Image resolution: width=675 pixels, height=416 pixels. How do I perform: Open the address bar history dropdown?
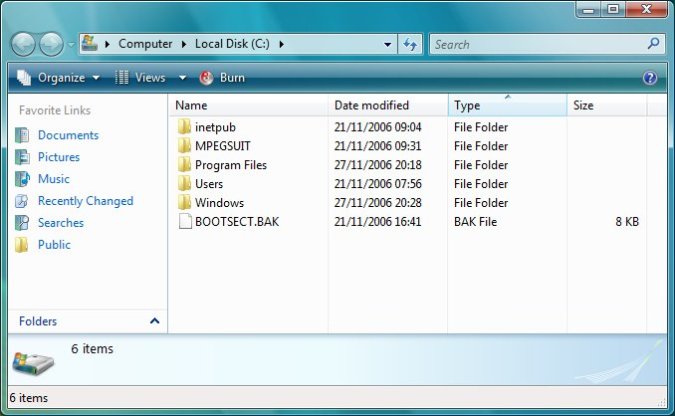[387, 44]
